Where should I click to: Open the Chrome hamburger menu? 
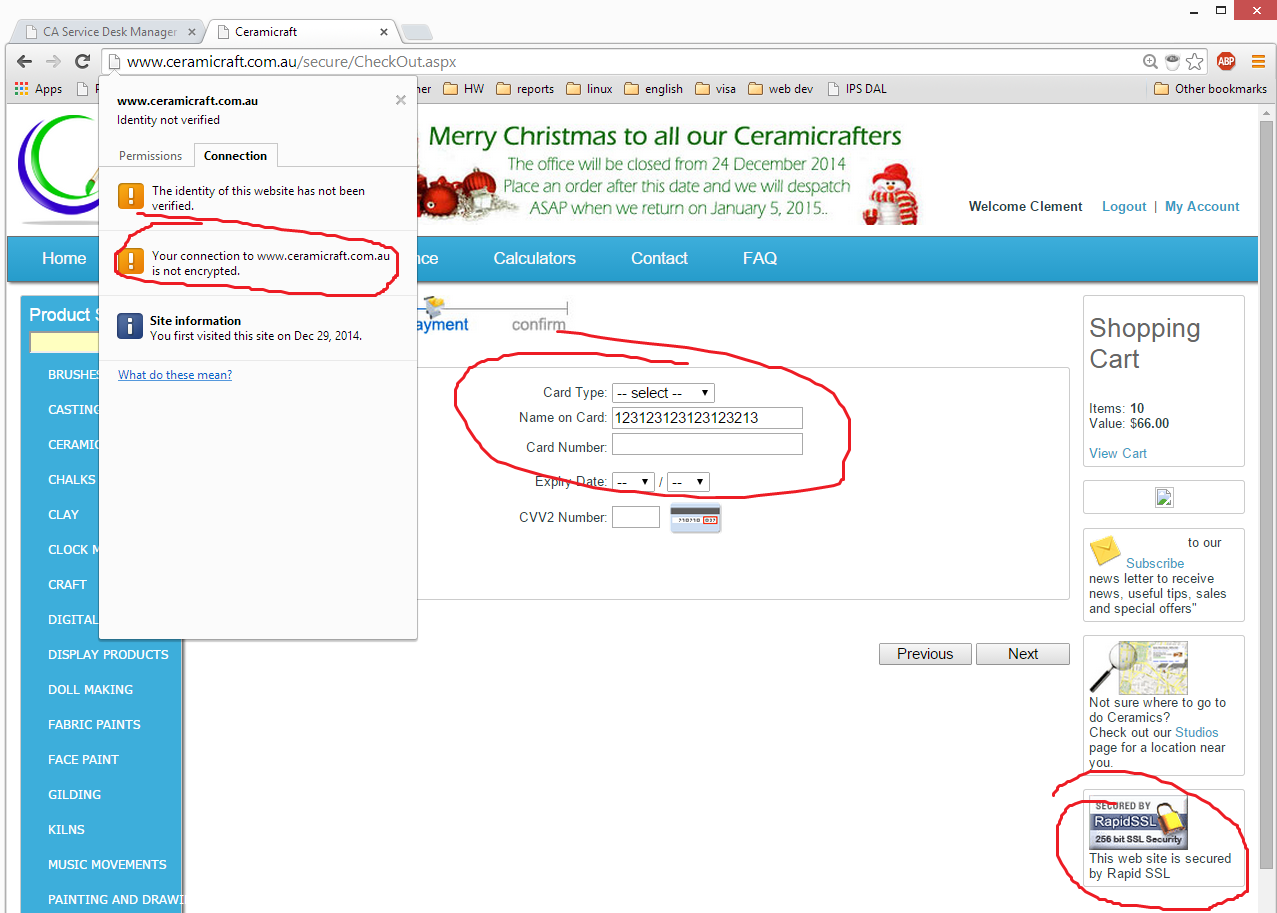[x=1258, y=62]
